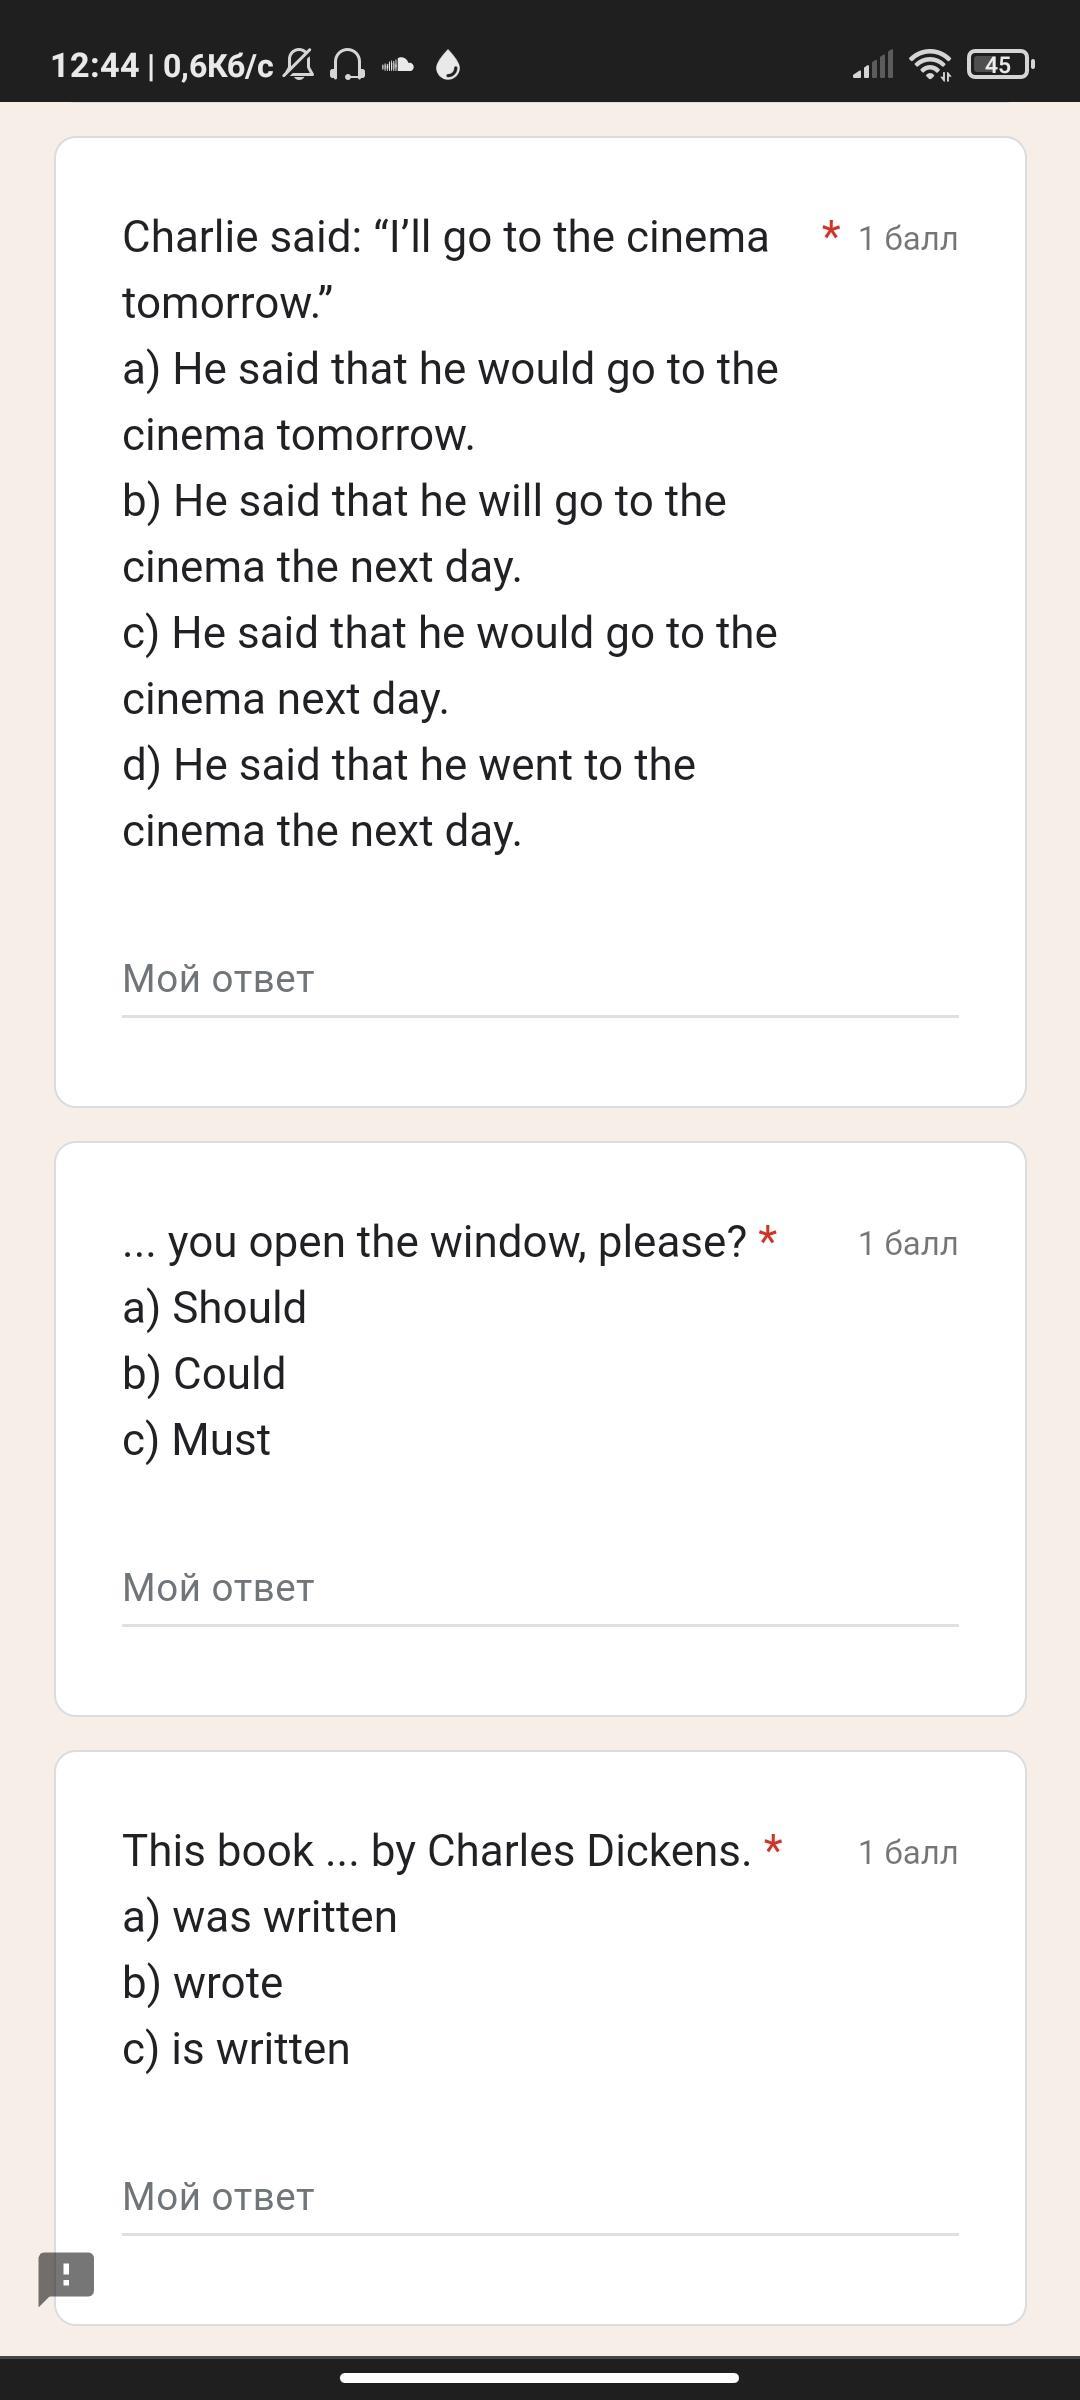Tap the muted notifications bell icon
Viewport: 1080px width, 2400px height.
click(x=298, y=66)
